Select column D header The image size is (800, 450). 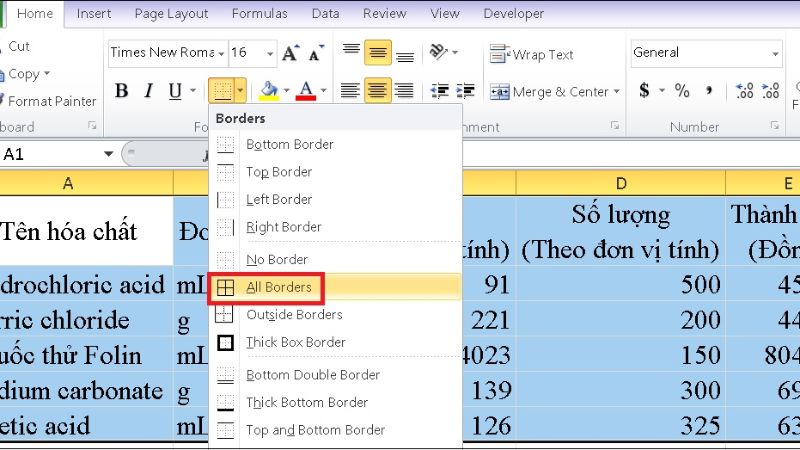pyautogui.click(x=620, y=183)
